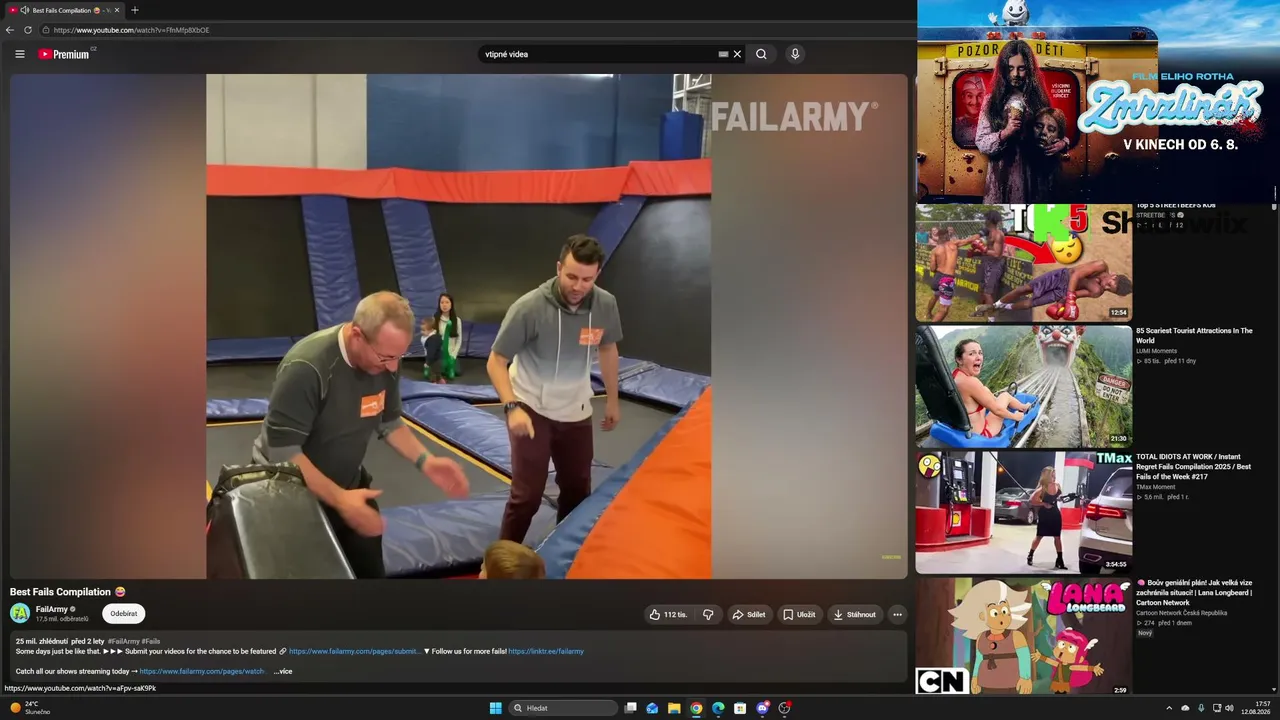The height and width of the screenshot is (720, 1280).
Task: Click the taskbar Hledat search box
Action: (562, 708)
